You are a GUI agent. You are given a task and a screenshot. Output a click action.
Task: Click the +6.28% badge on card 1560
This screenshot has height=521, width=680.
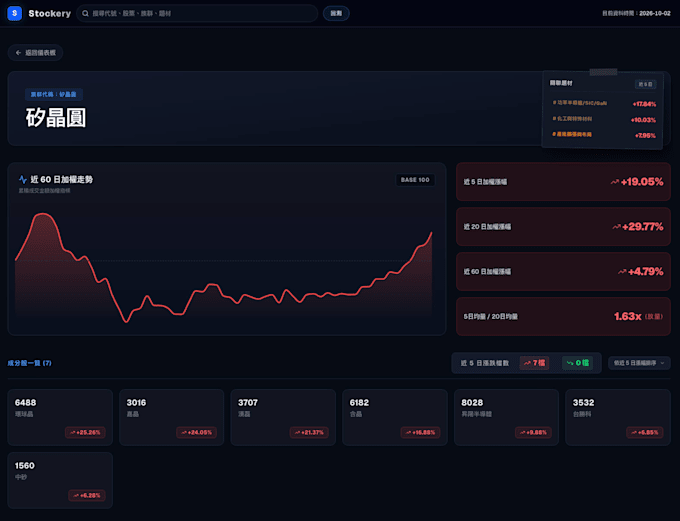pos(87,495)
